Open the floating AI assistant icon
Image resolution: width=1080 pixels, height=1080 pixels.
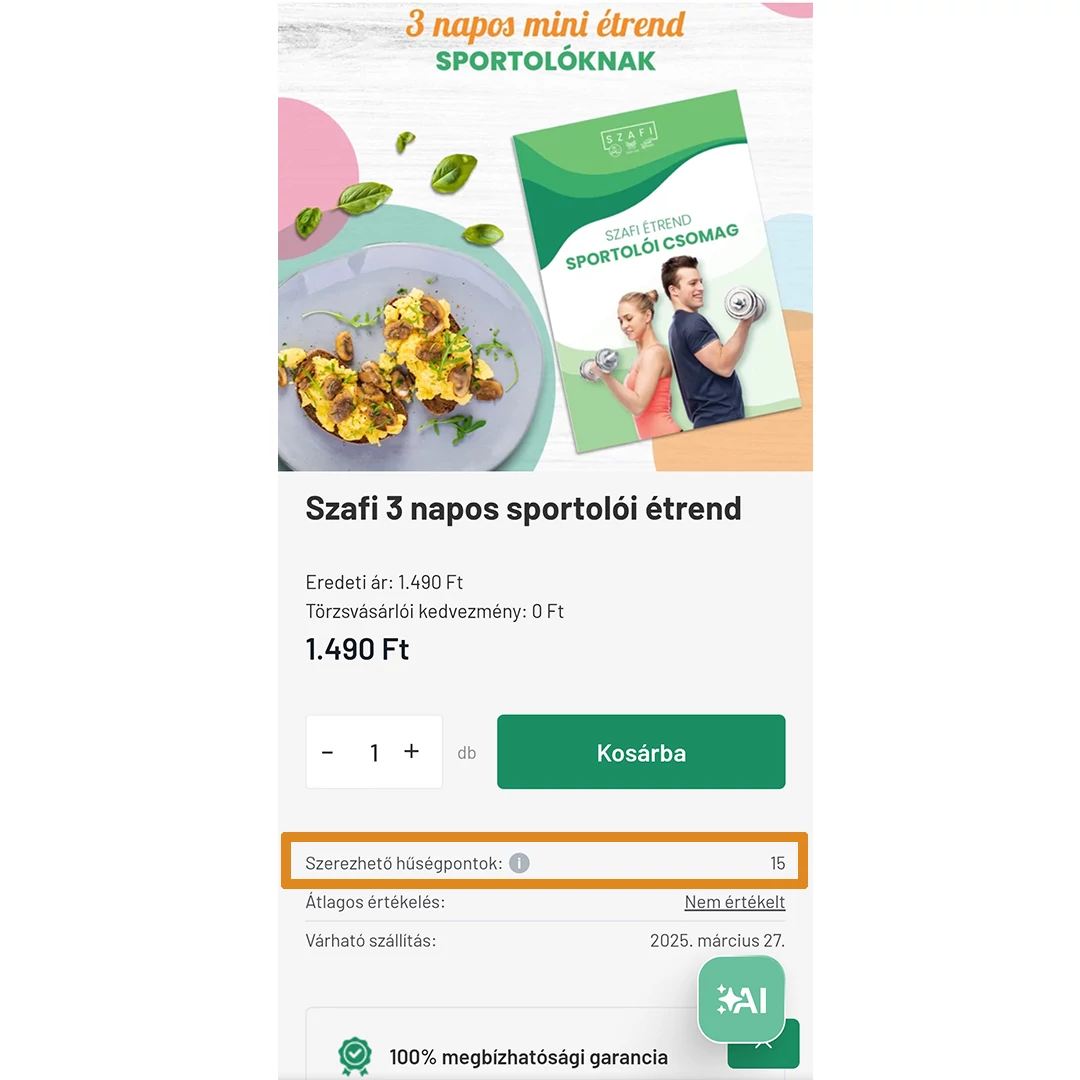coord(741,999)
